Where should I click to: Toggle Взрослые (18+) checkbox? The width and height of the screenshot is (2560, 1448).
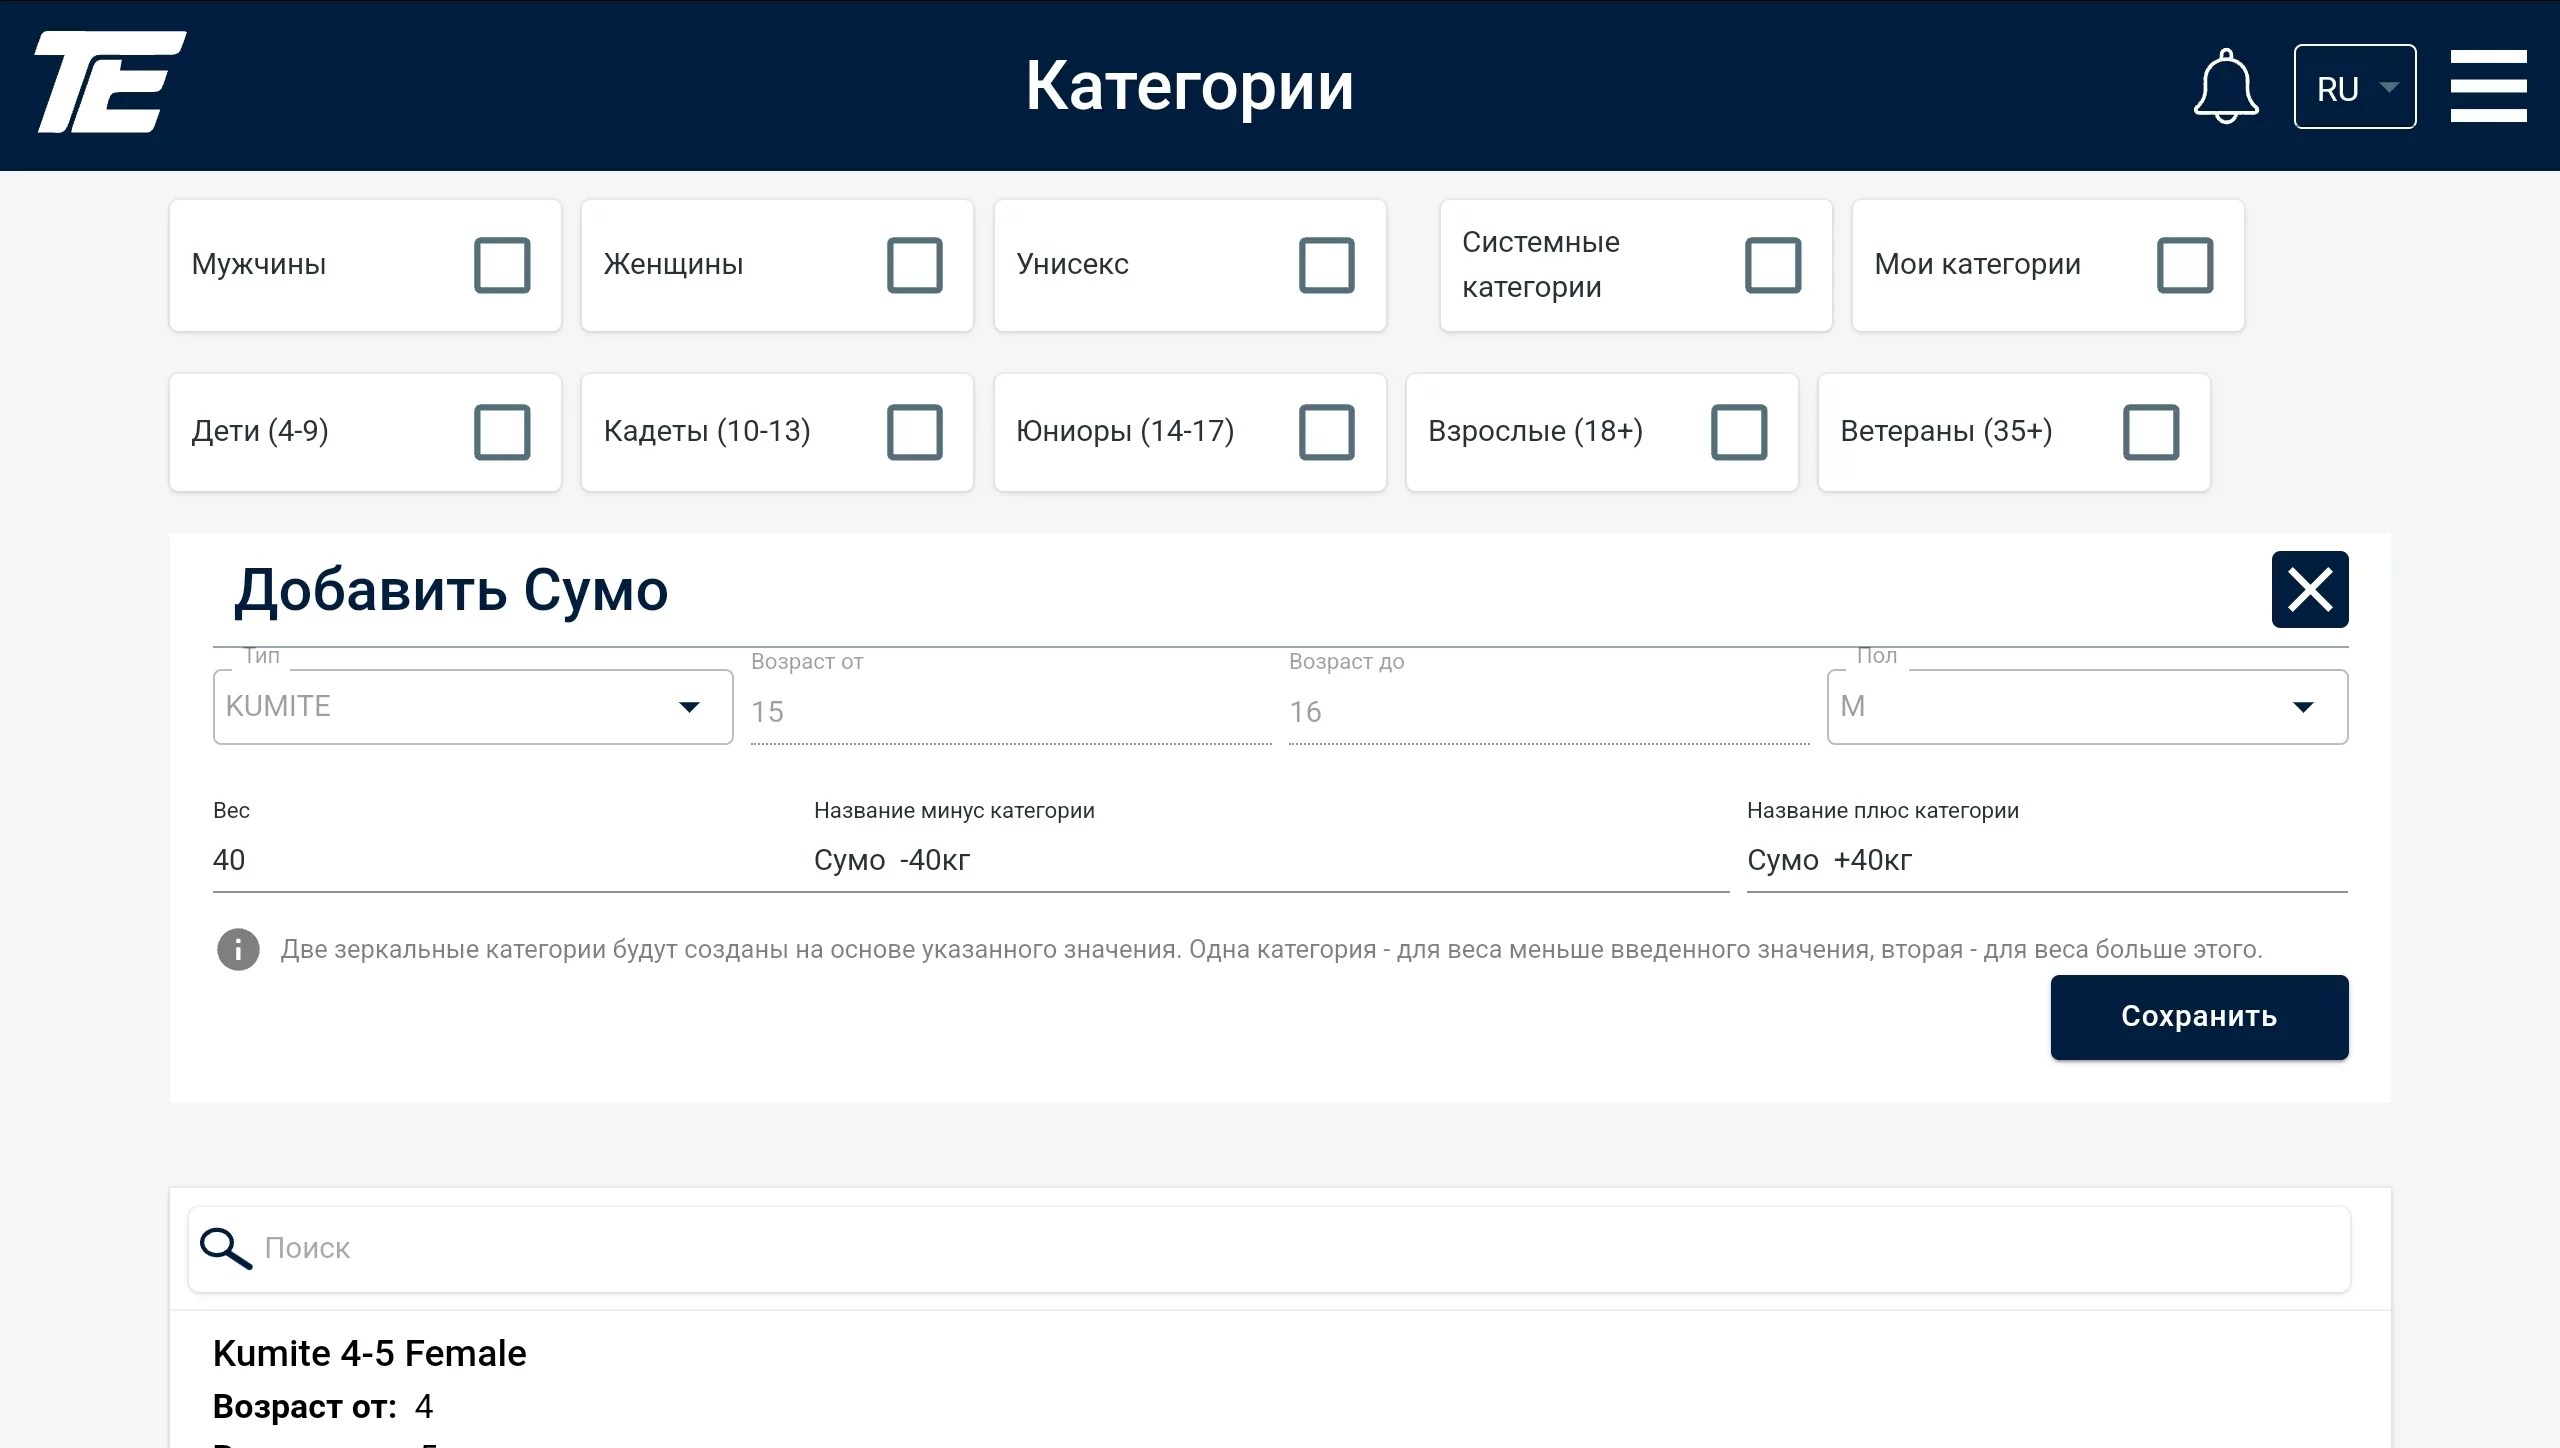[x=1739, y=432]
